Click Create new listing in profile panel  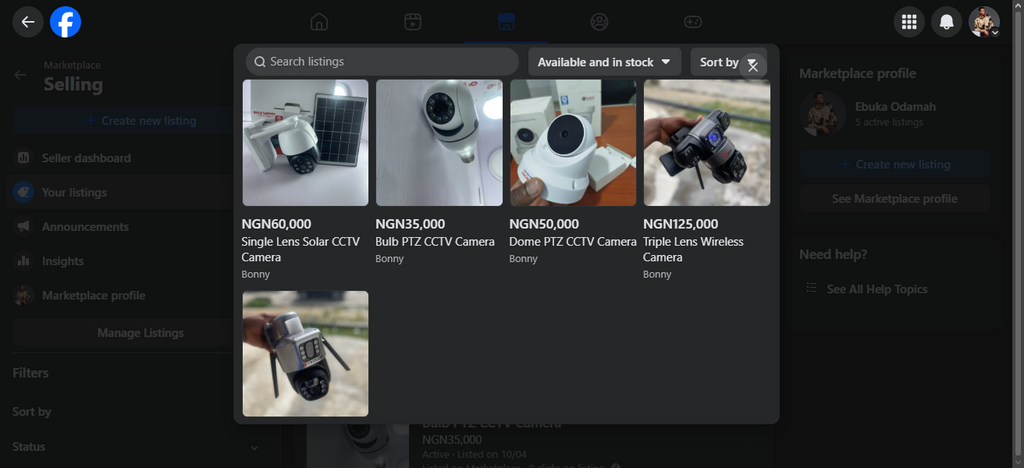point(895,164)
